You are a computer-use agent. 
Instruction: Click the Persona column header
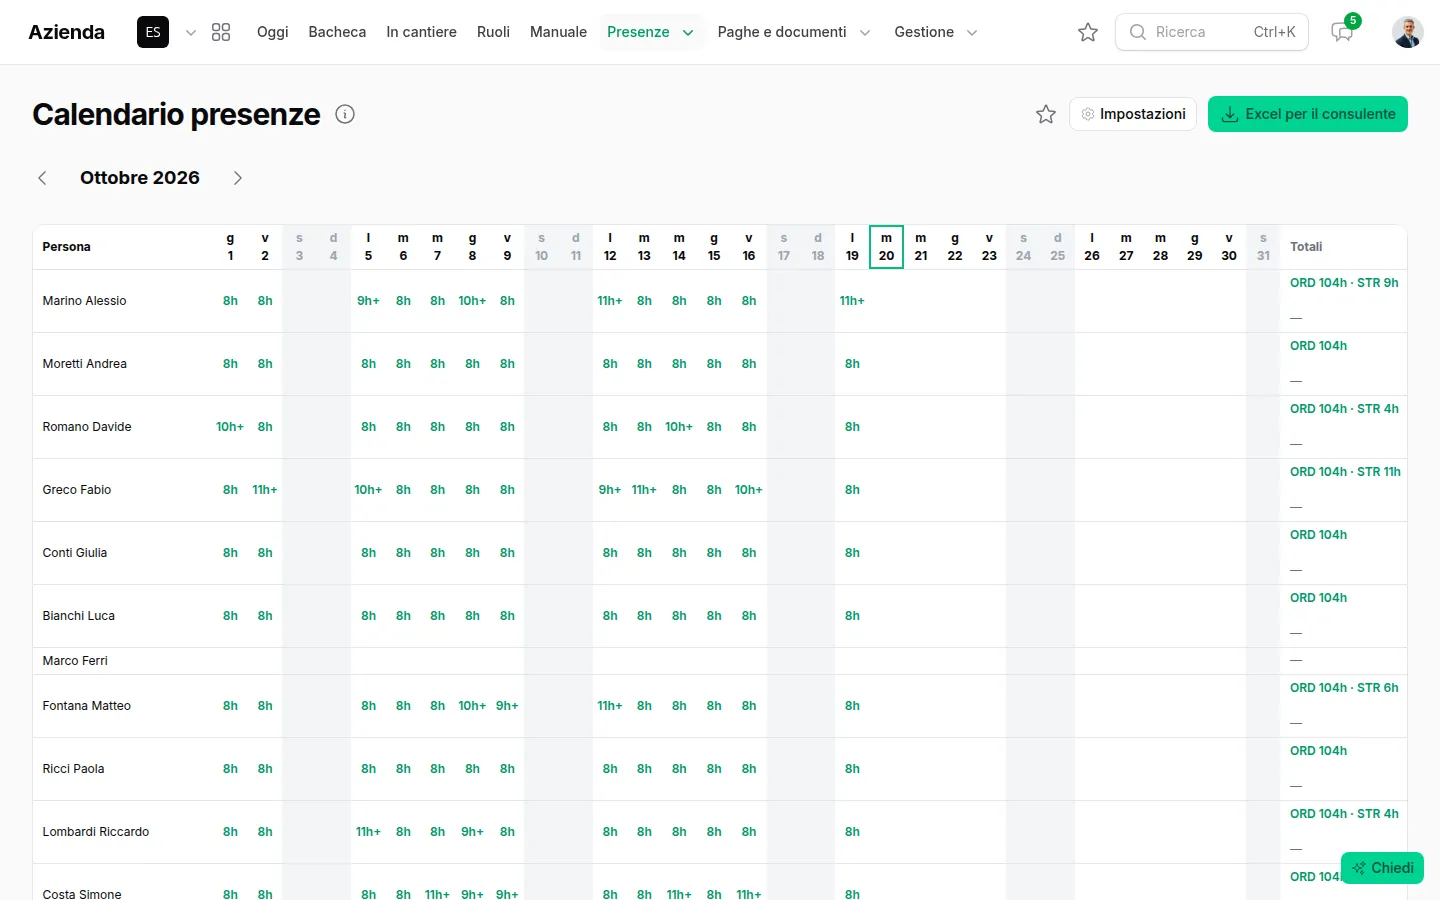pos(66,247)
